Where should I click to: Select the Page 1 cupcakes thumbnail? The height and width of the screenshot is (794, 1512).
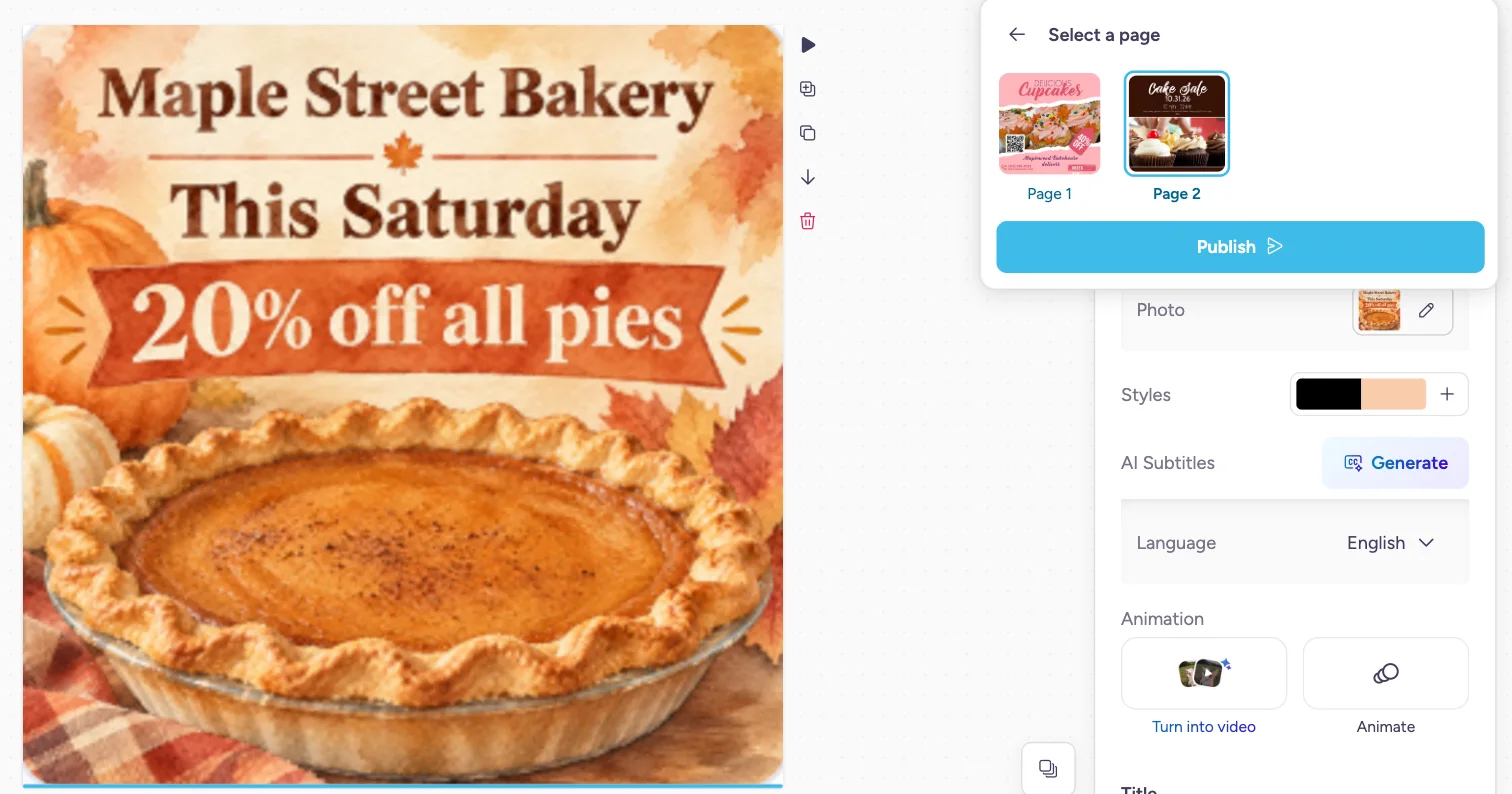(1050, 124)
